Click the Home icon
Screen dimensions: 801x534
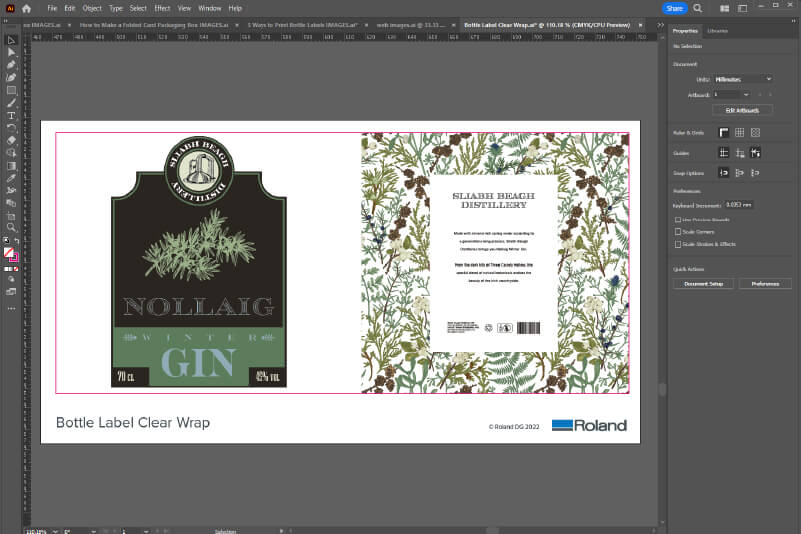point(27,8)
